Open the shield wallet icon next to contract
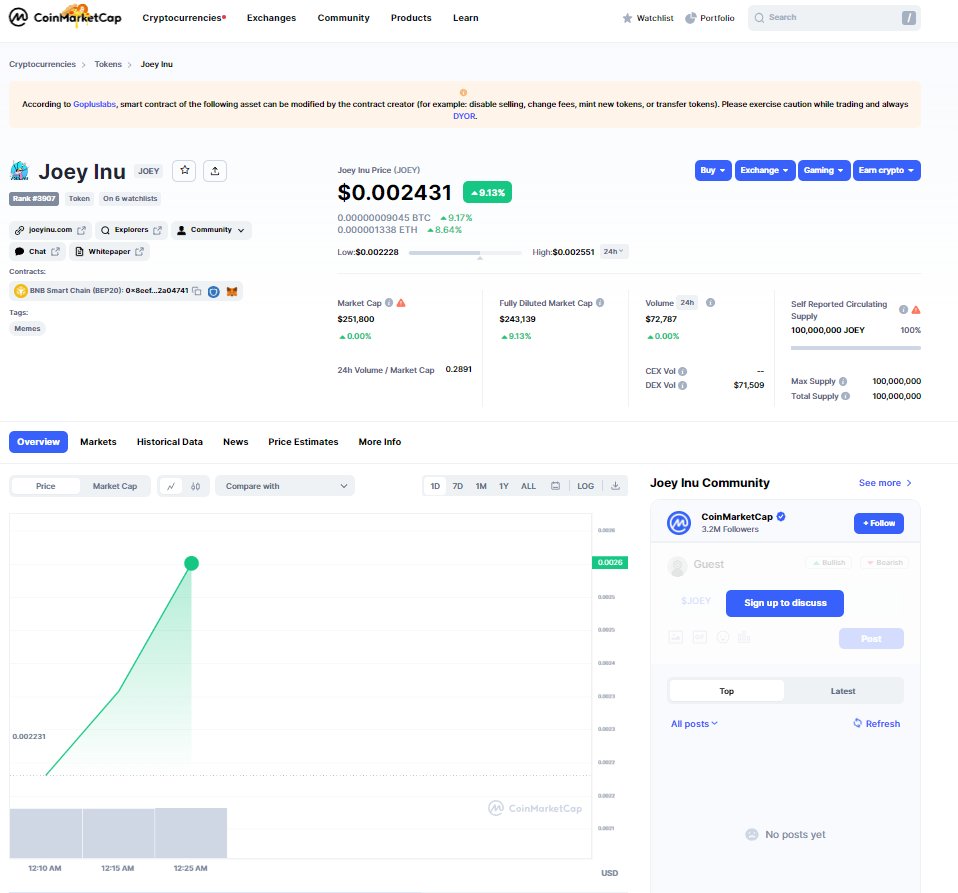Image resolution: width=958 pixels, height=893 pixels. pyautogui.click(x=213, y=291)
